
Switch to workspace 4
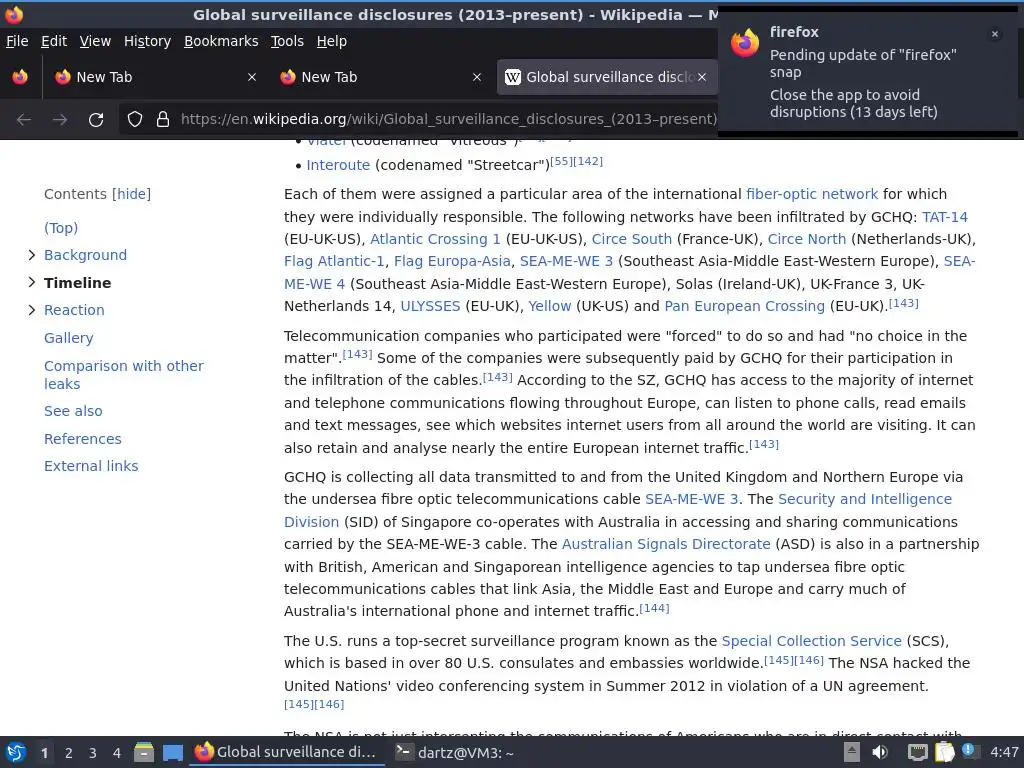(x=117, y=753)
